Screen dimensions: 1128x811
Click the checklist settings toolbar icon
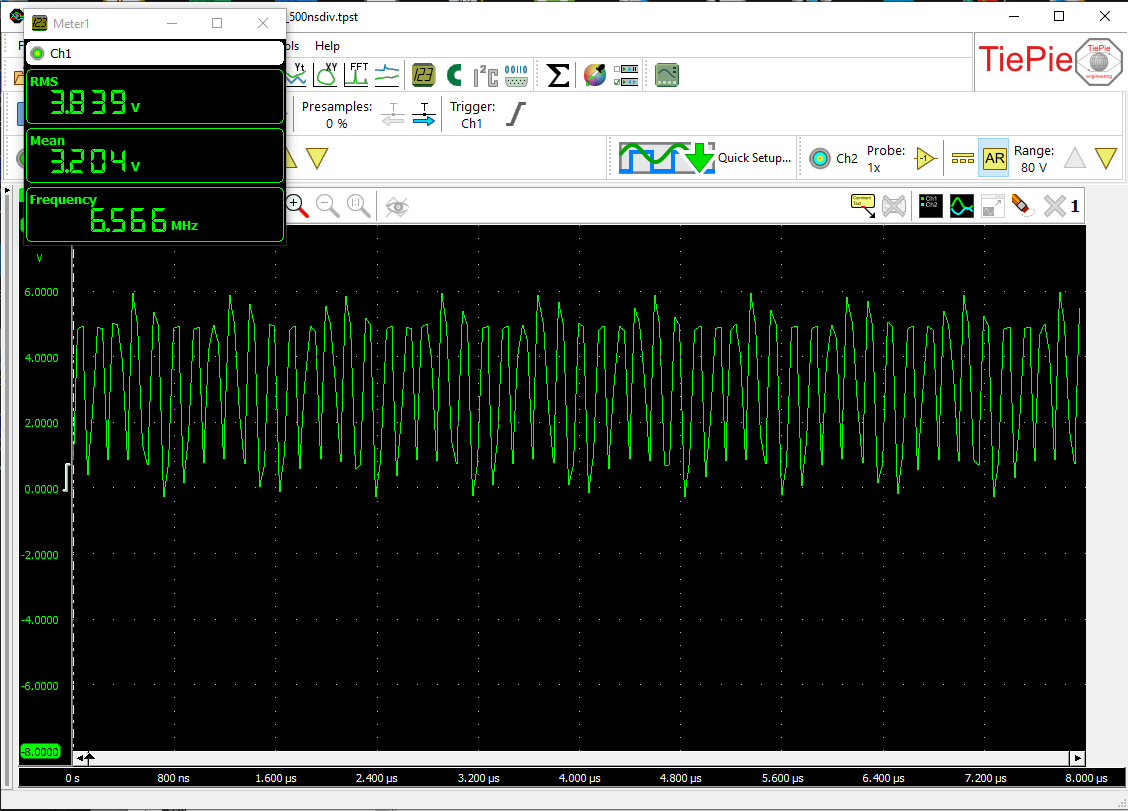[626, 75]
